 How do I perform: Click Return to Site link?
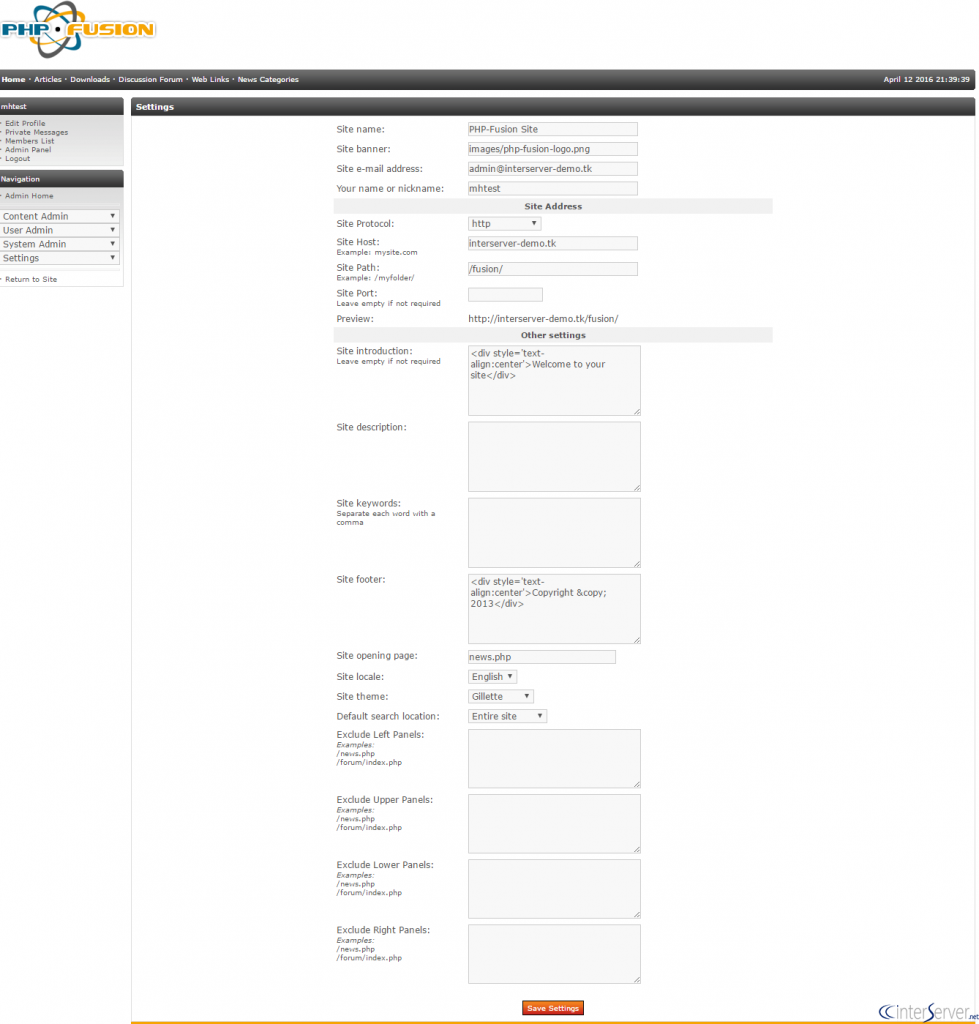tap(31, 280)
